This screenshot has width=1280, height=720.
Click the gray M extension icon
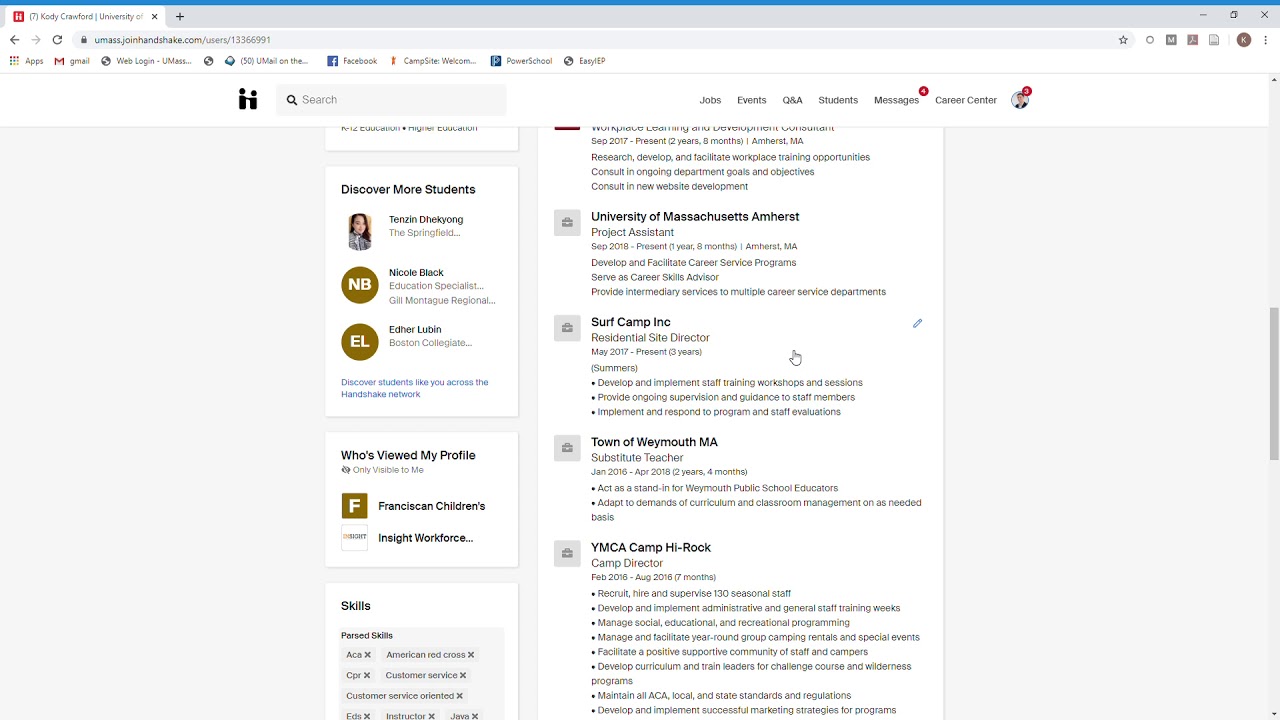pos(1171,40)
